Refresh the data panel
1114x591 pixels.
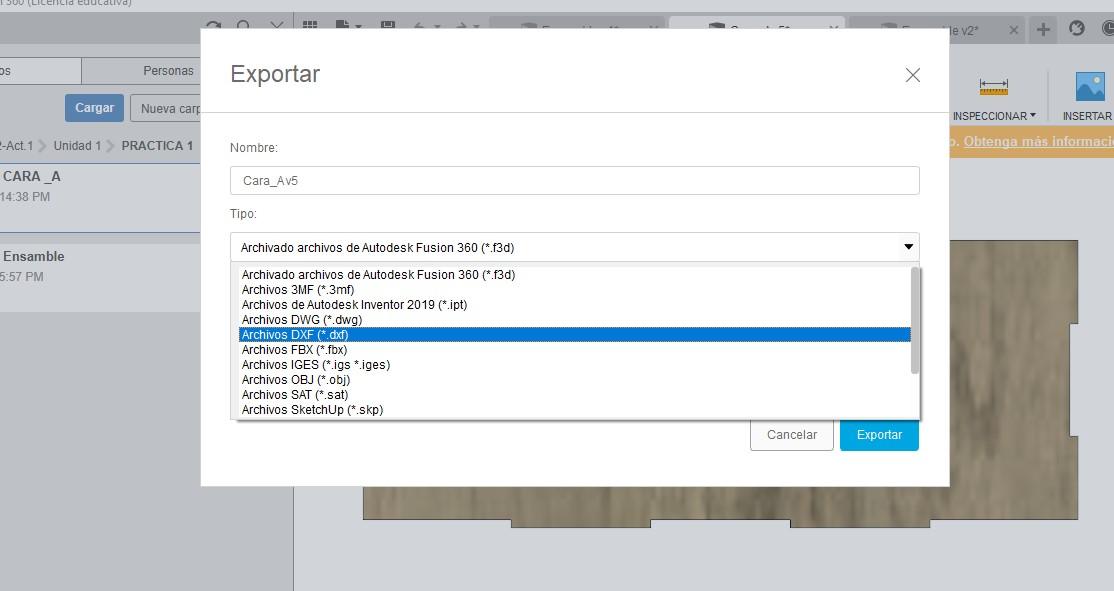pyautogui.click(x=213, y=25)
